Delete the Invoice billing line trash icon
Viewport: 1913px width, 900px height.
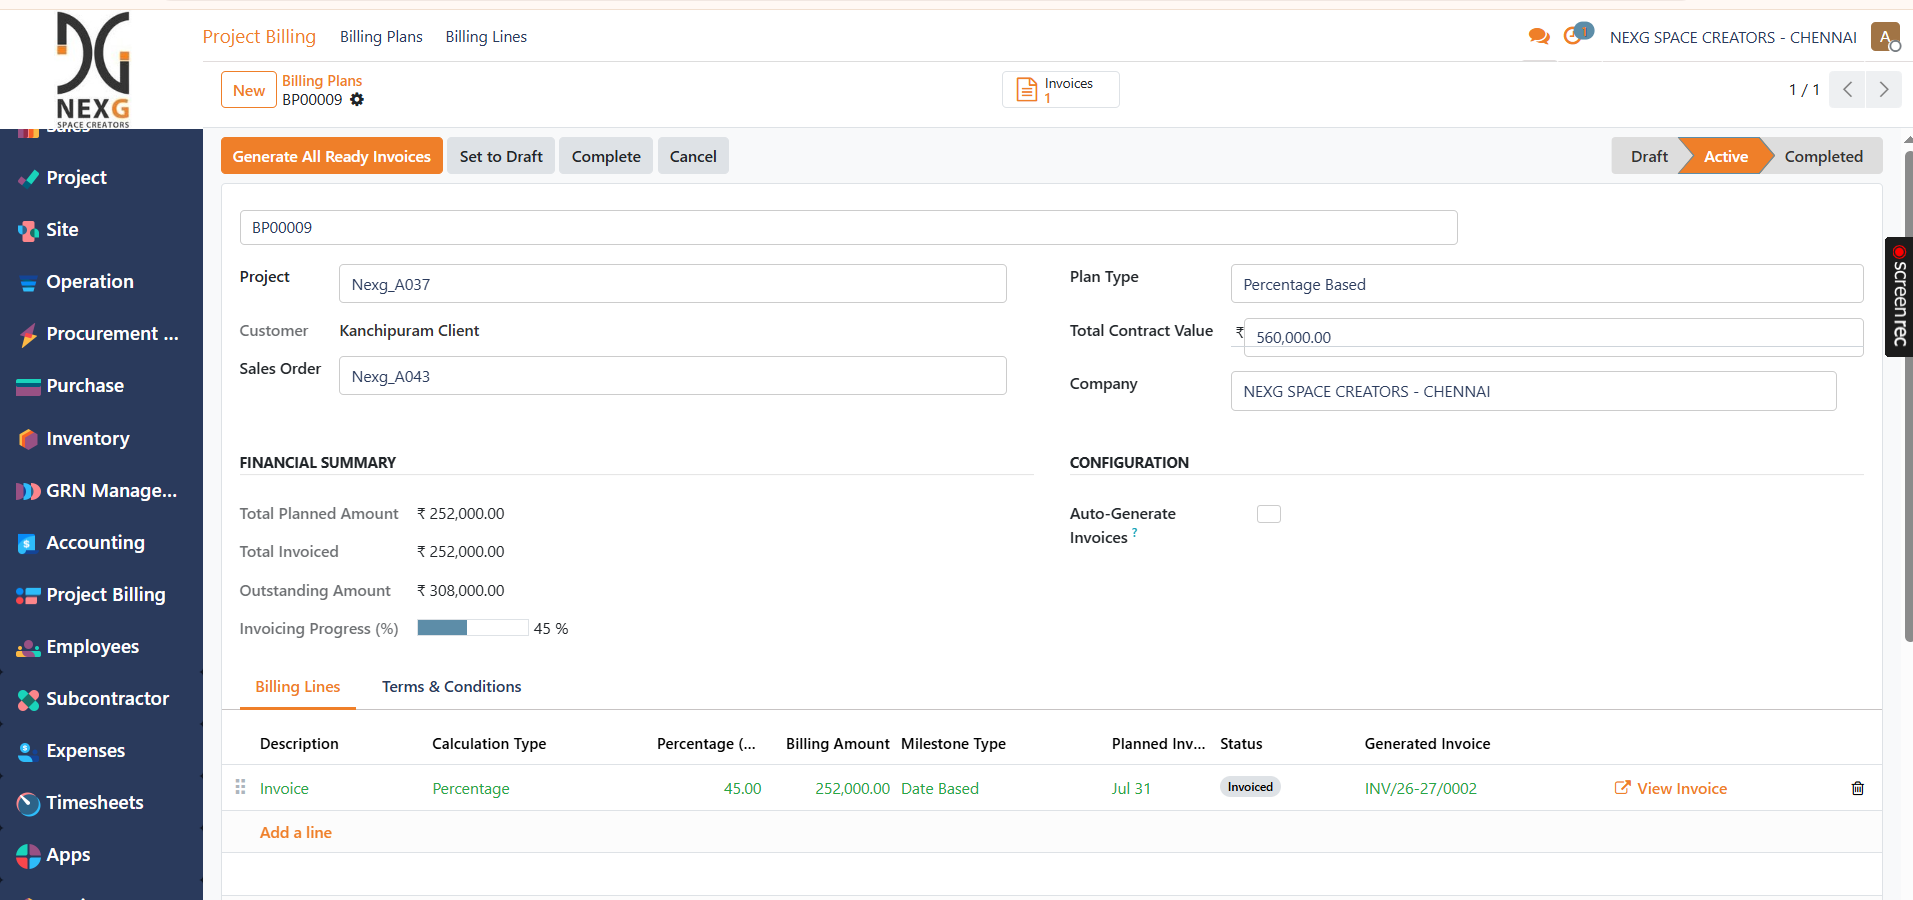point(1858,788)
